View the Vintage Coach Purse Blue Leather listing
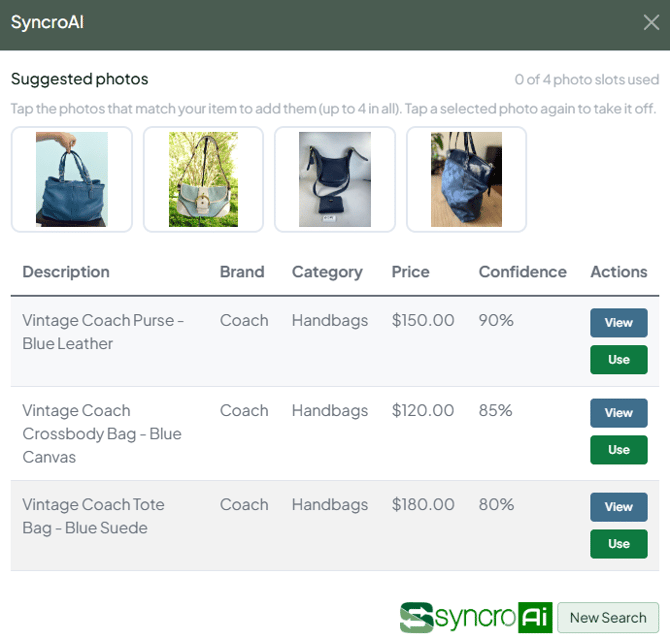This screenshot has height=640, width=670. [x=619, y=323]
